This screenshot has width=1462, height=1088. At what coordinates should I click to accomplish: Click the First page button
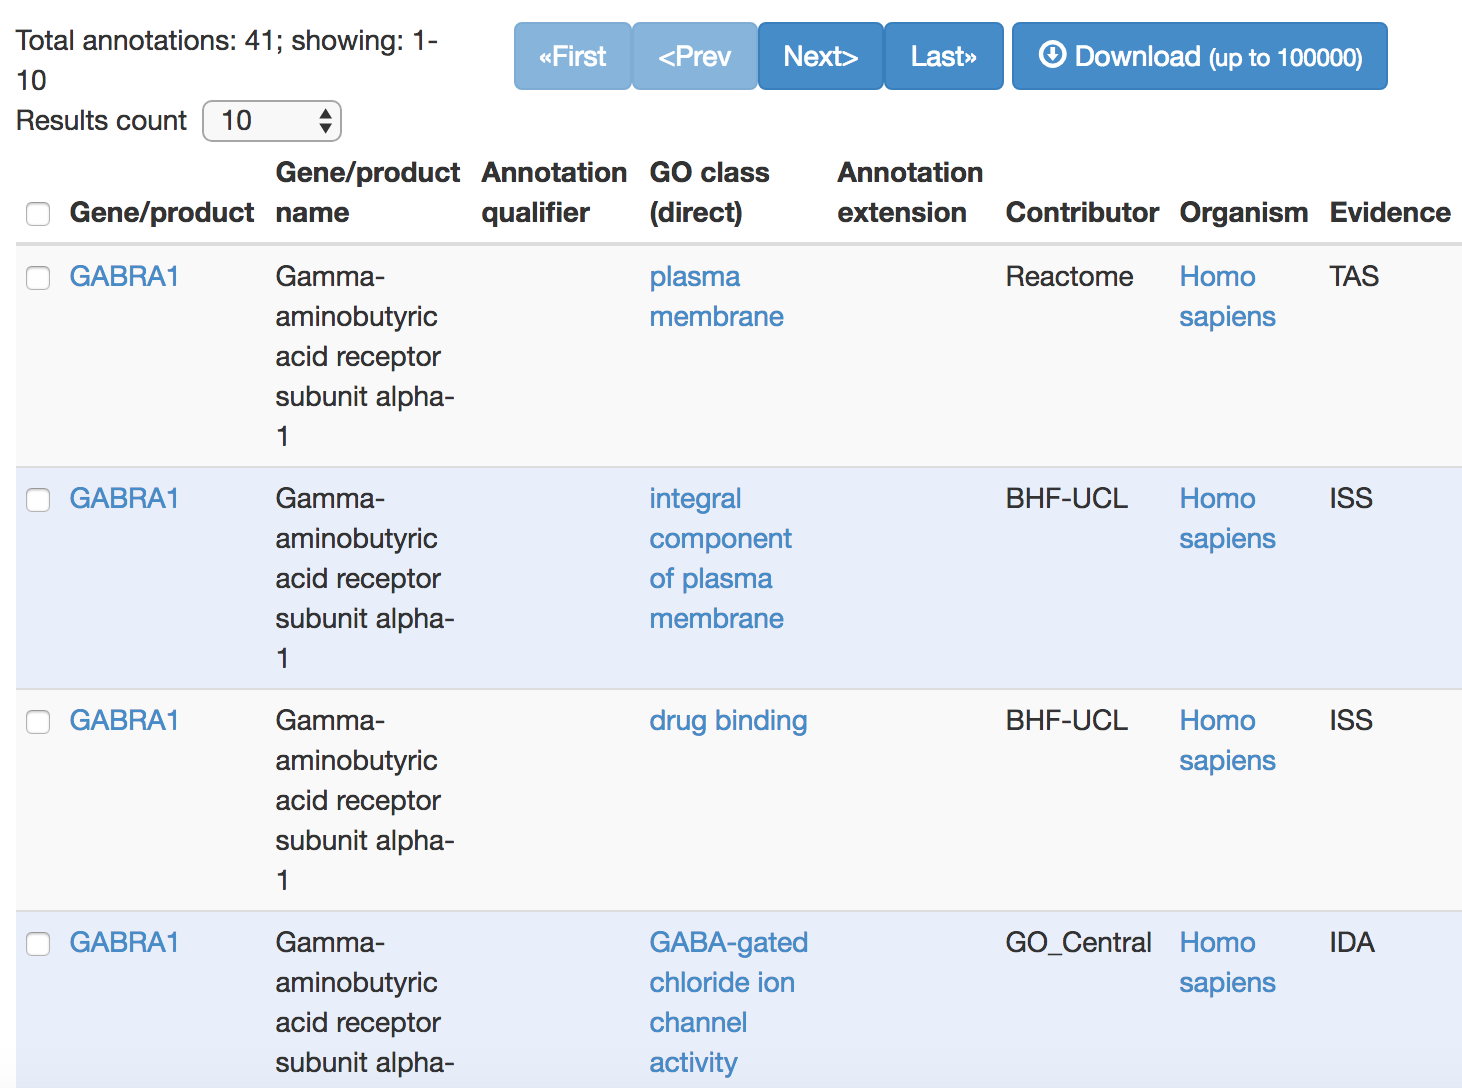click(572, 56)
